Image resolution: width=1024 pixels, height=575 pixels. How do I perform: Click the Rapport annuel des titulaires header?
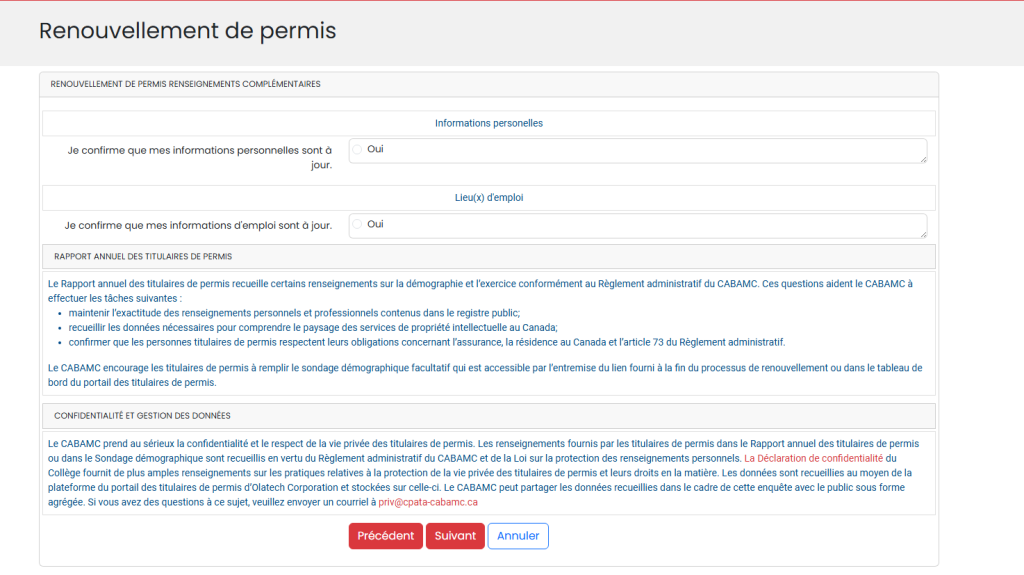pos(143,257)
